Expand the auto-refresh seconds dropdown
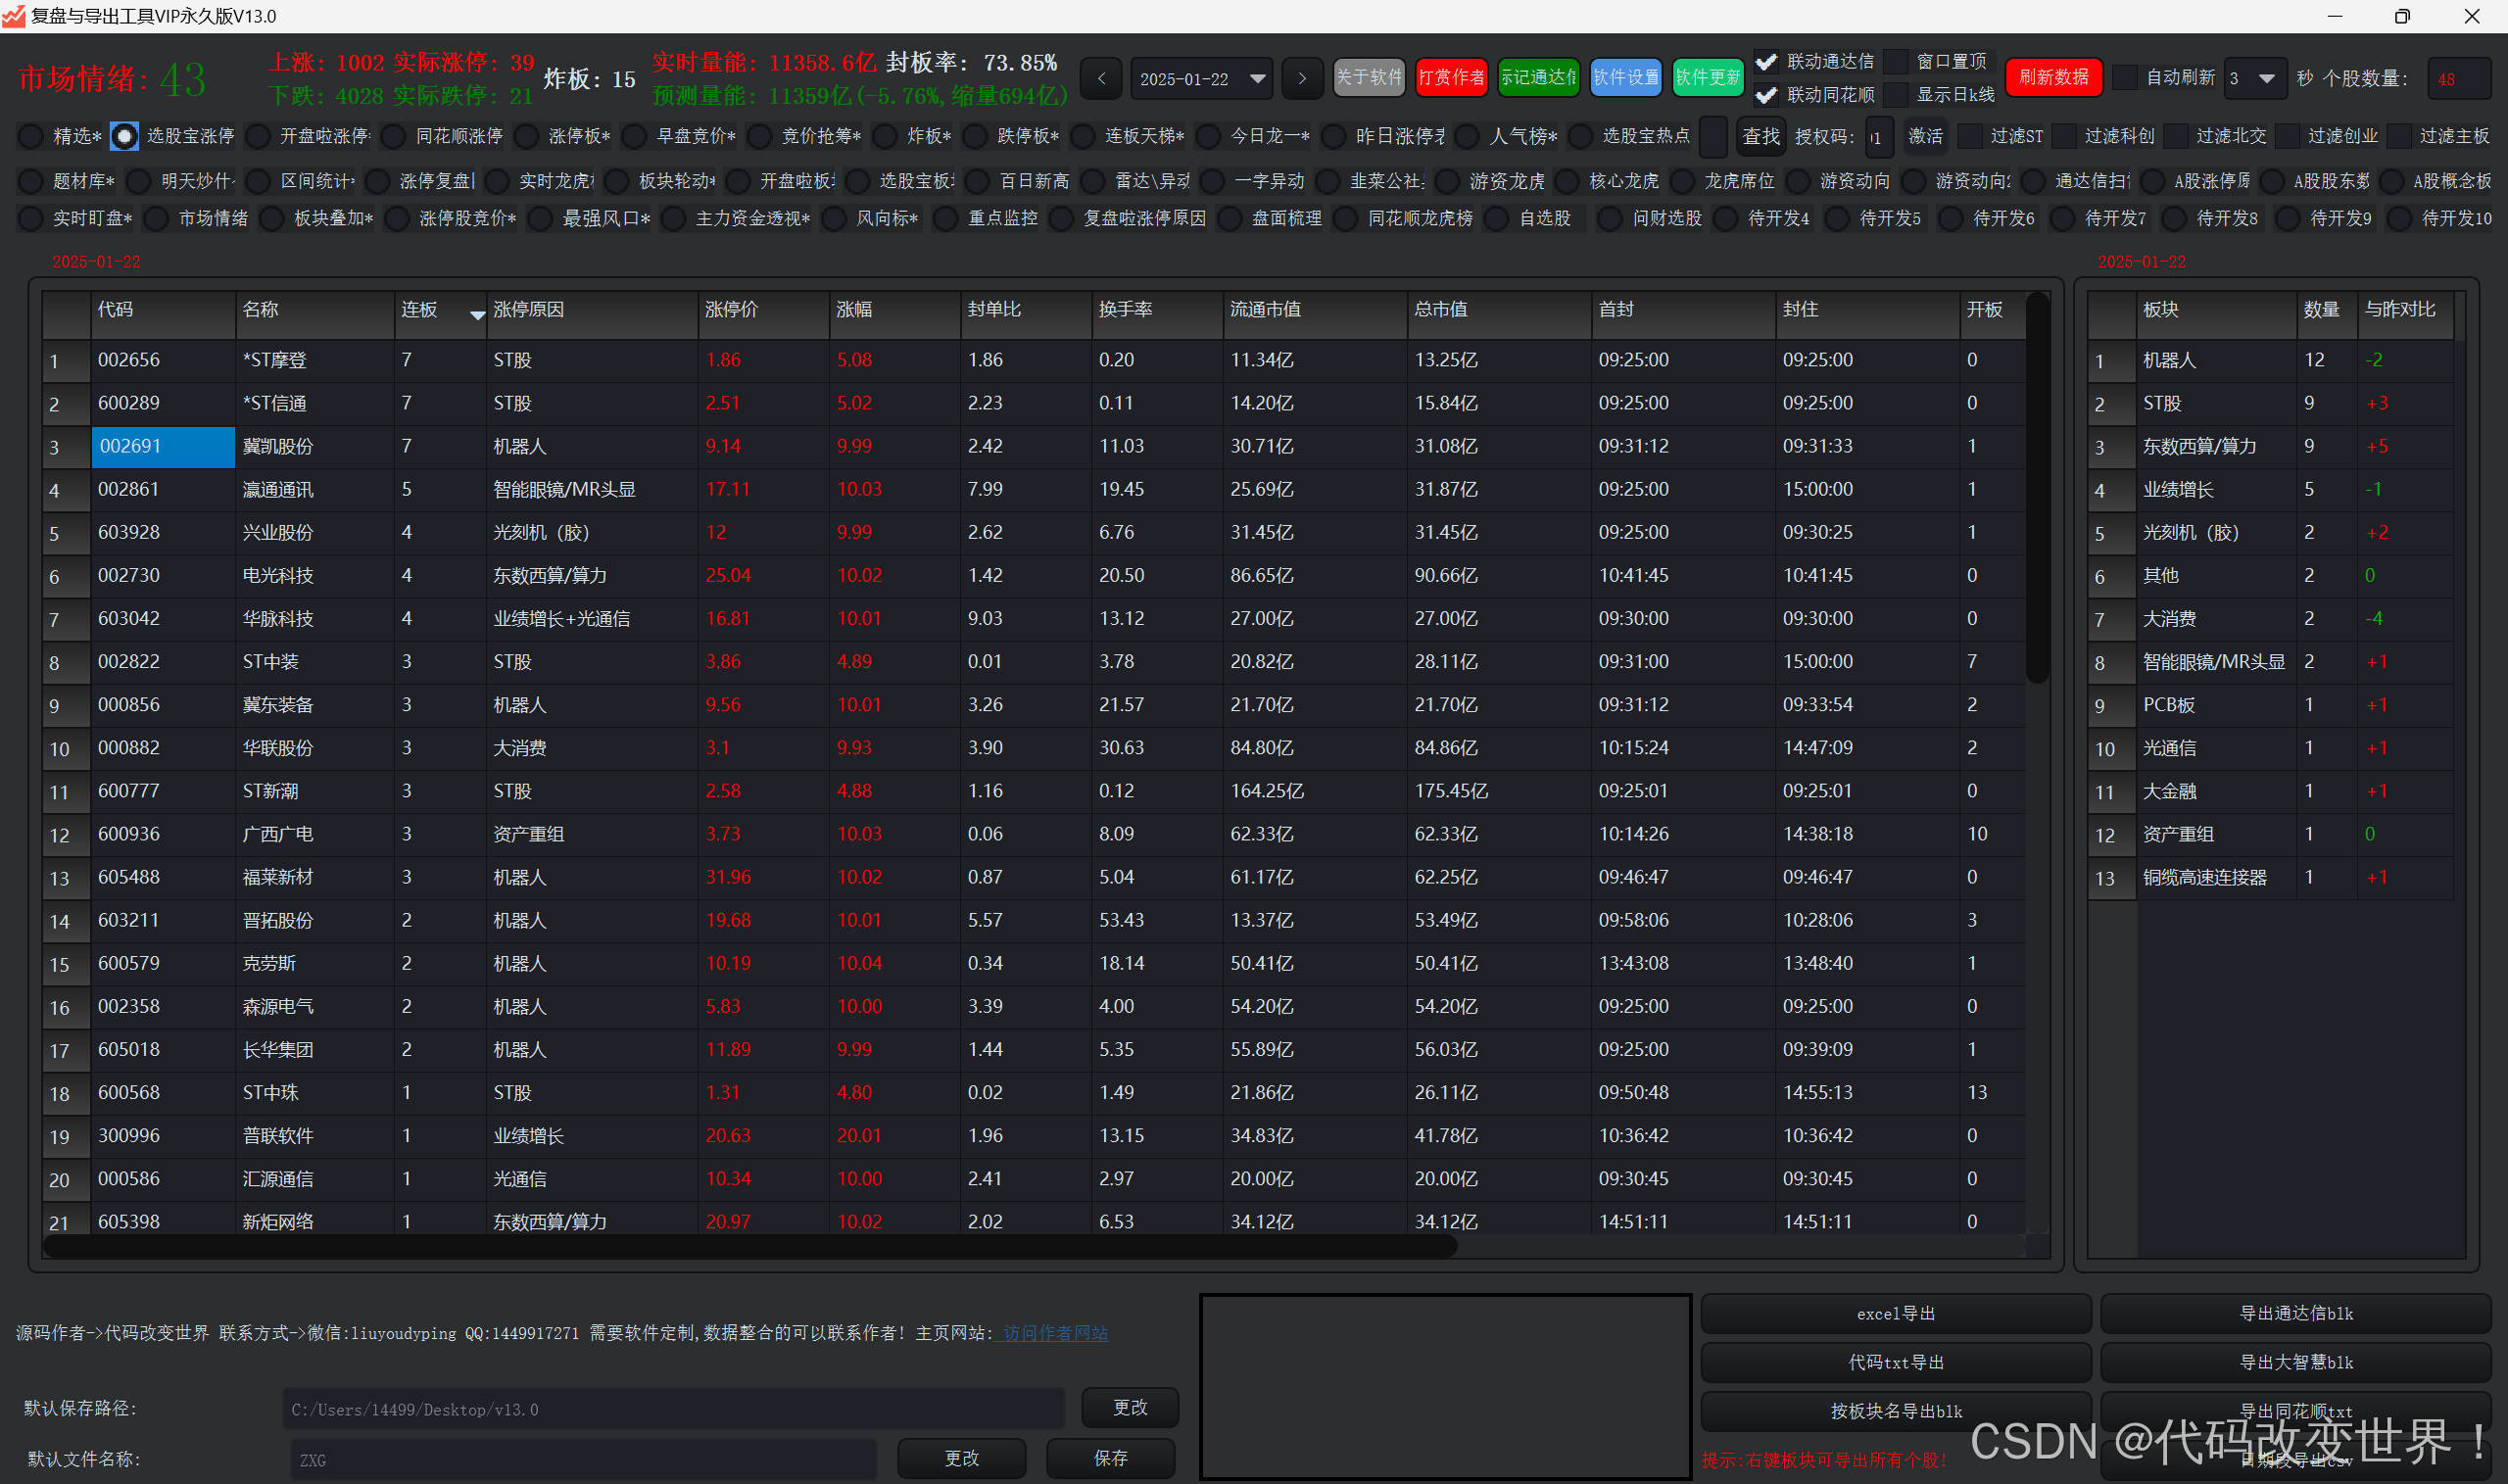The width and height of the screenshot is (2508, 1484). click(x=2266, y=78)
